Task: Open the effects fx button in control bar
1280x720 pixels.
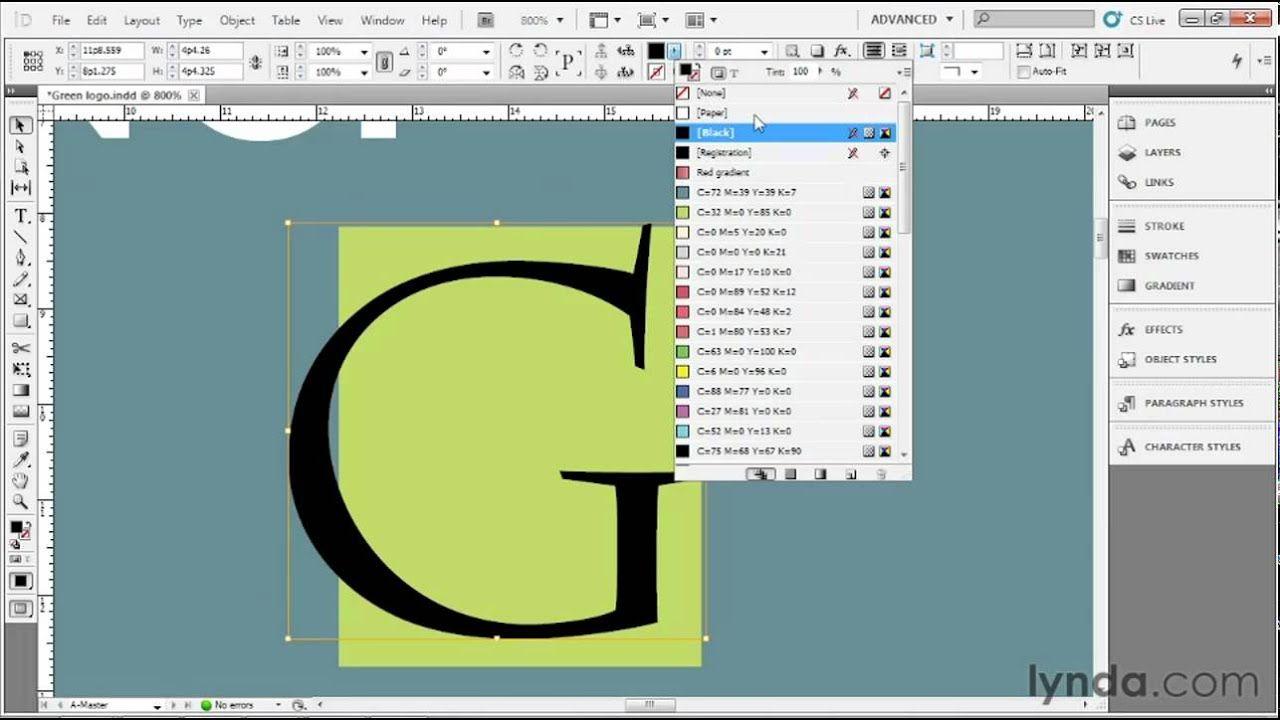Action: [841, 51]
